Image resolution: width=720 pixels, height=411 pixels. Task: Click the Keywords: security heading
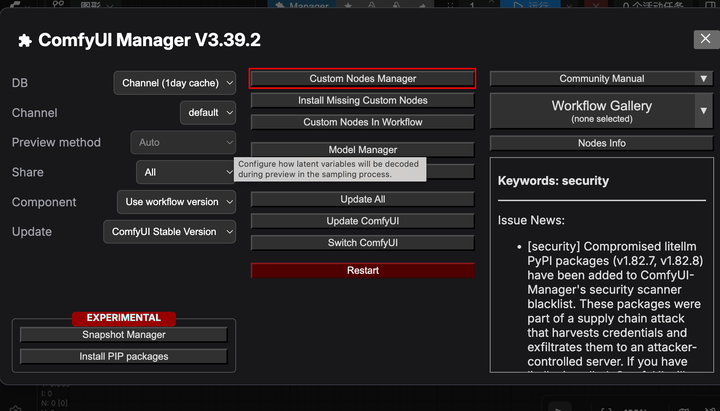[x=553, y=181]
